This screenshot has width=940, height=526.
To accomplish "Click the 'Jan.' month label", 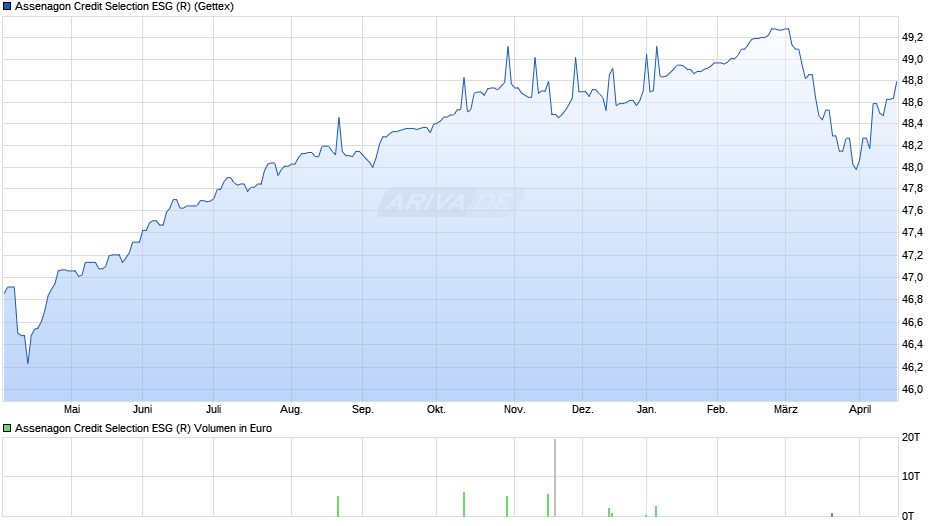I will tap(646, 409).
